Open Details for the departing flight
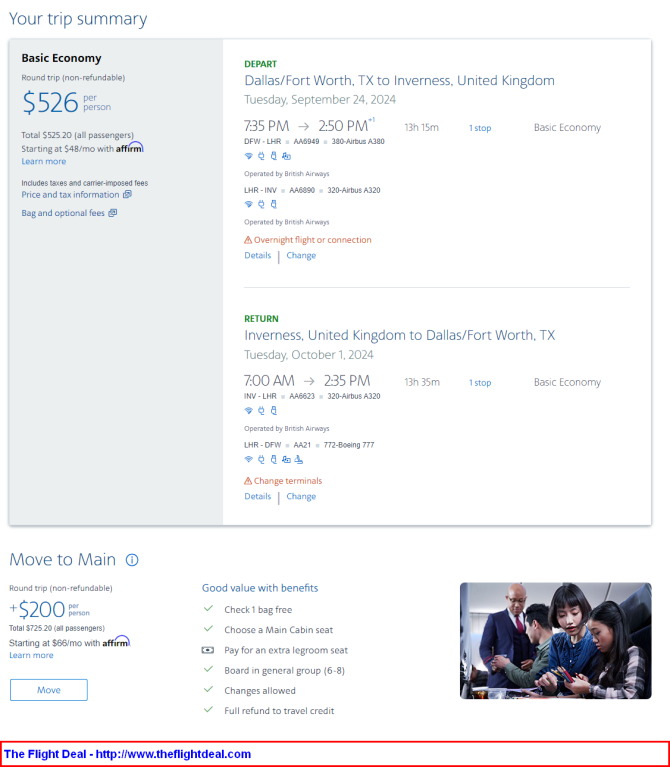 [x=258, y=255]
